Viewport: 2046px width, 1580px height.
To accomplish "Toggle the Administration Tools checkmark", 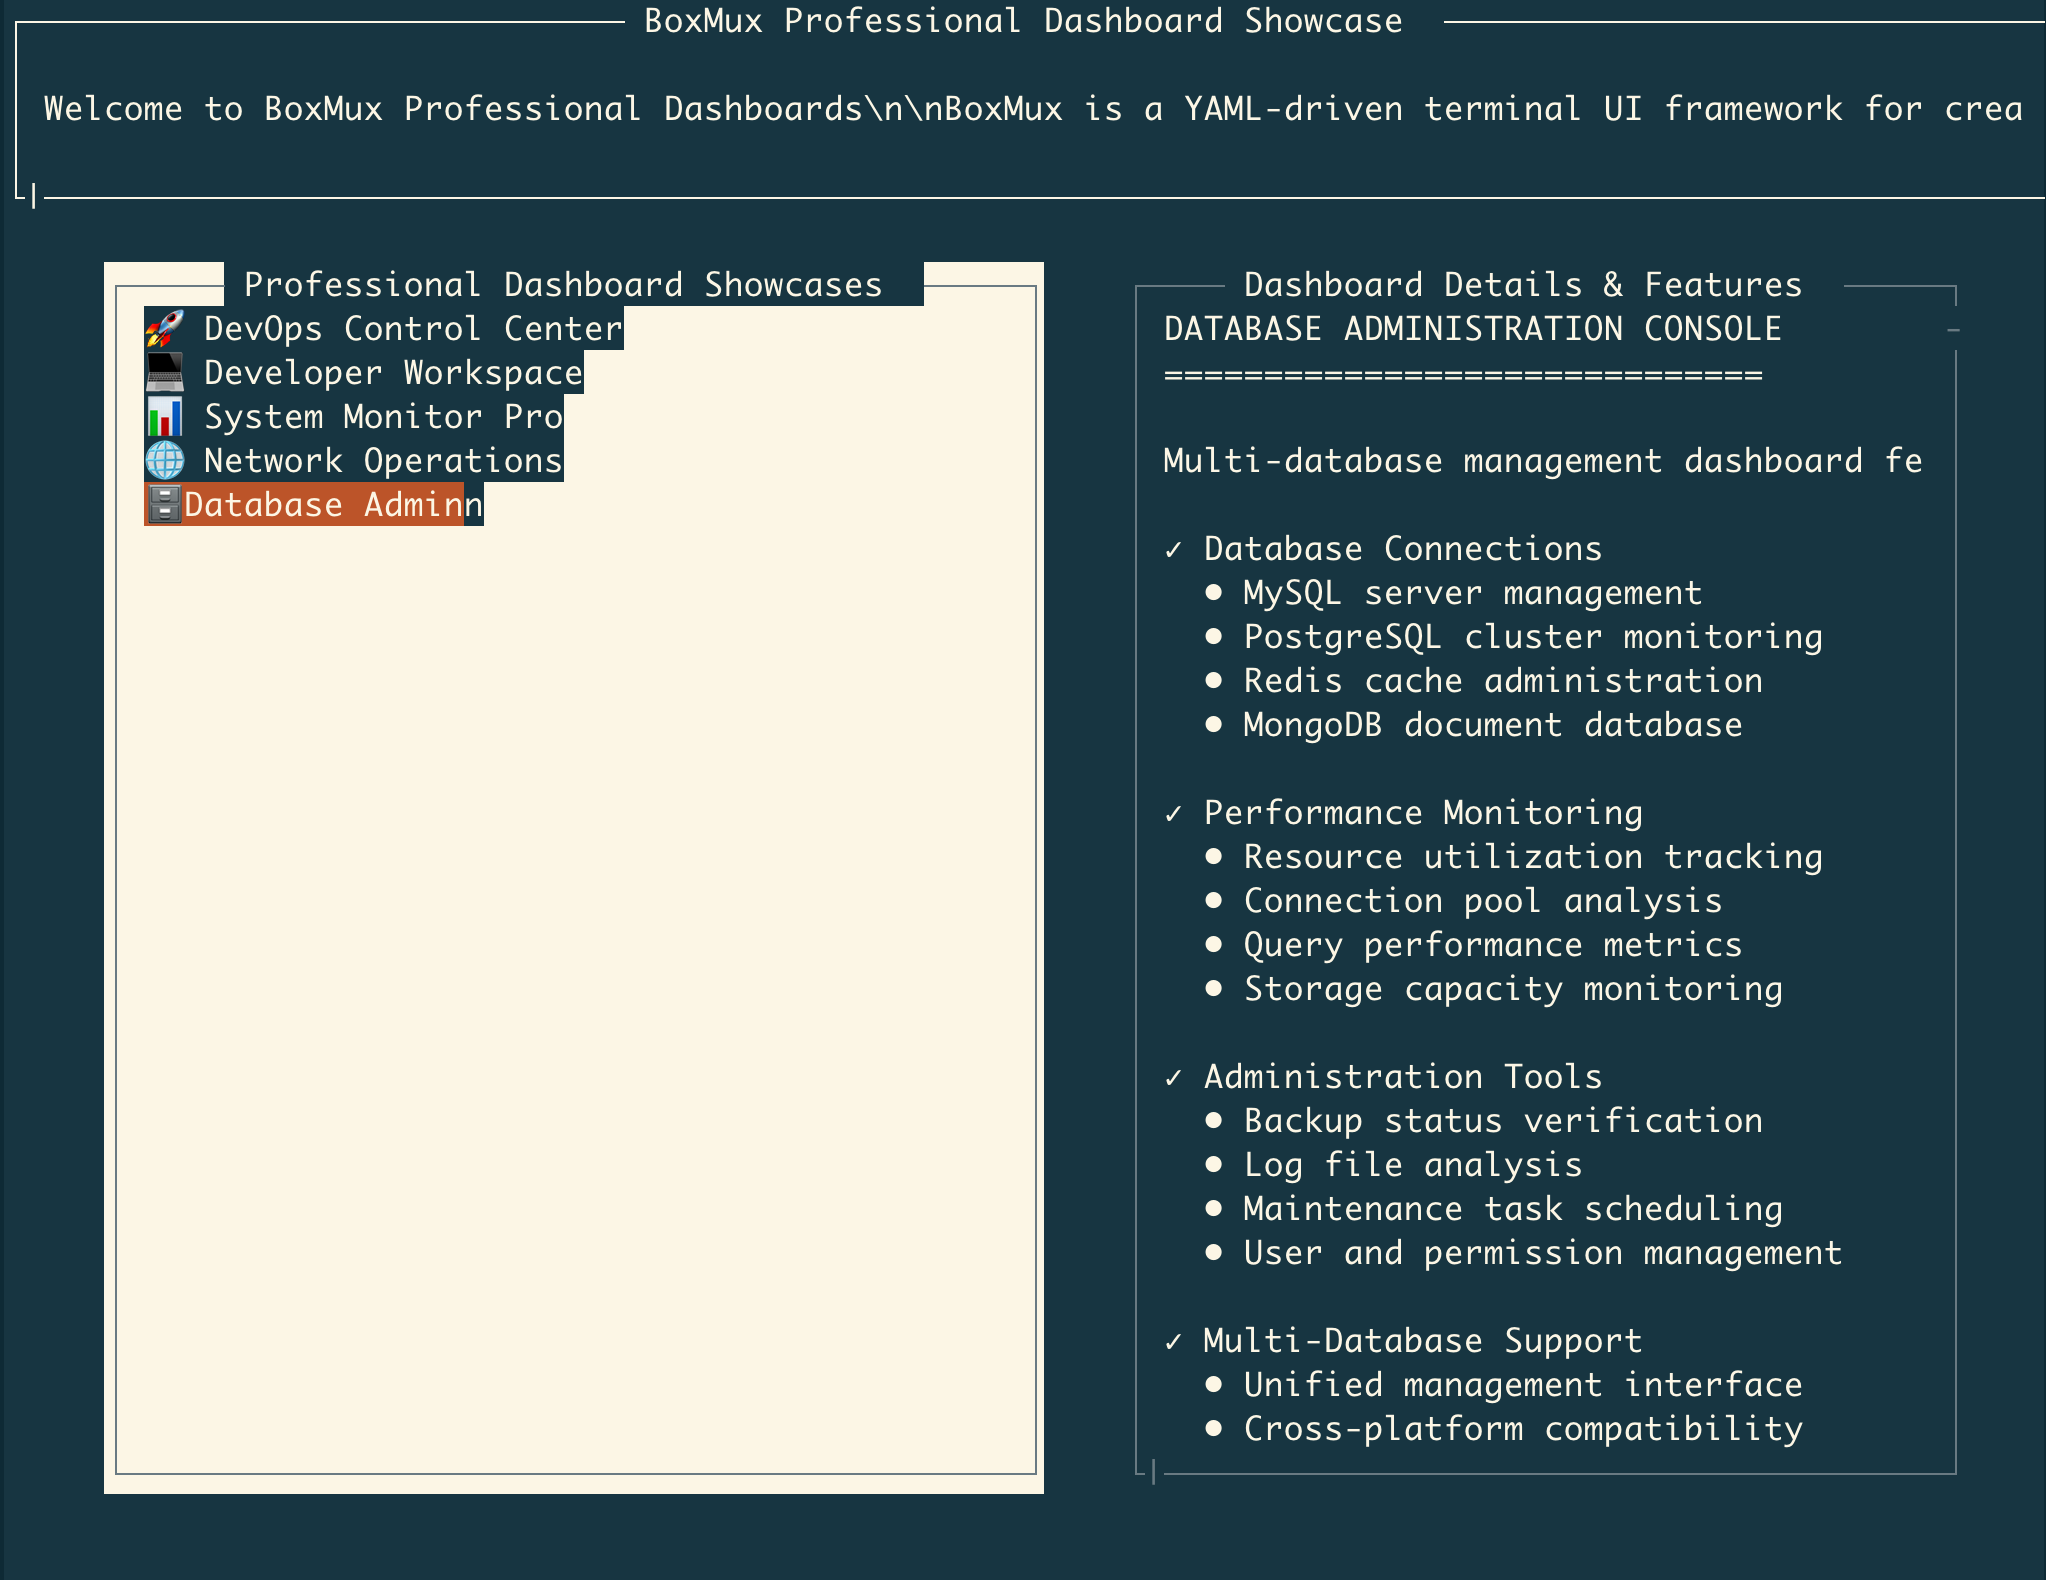I will 1175,1076.
